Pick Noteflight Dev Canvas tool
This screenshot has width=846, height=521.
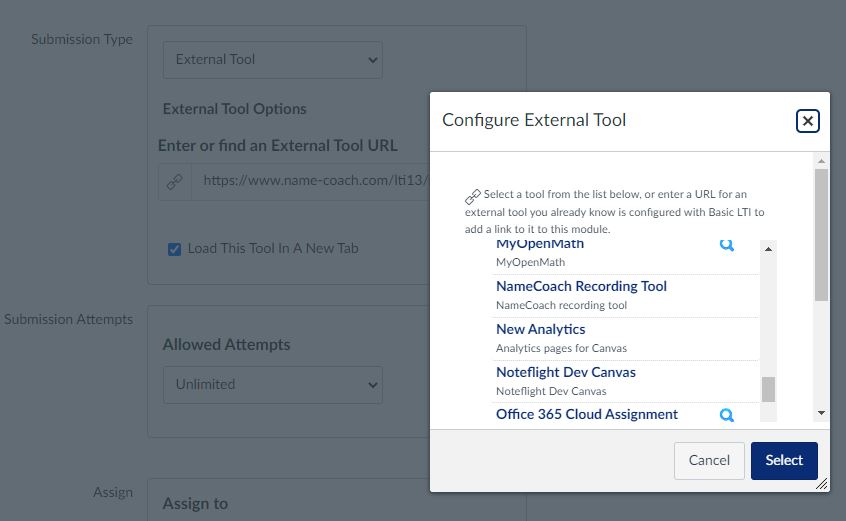coord(565,372)
